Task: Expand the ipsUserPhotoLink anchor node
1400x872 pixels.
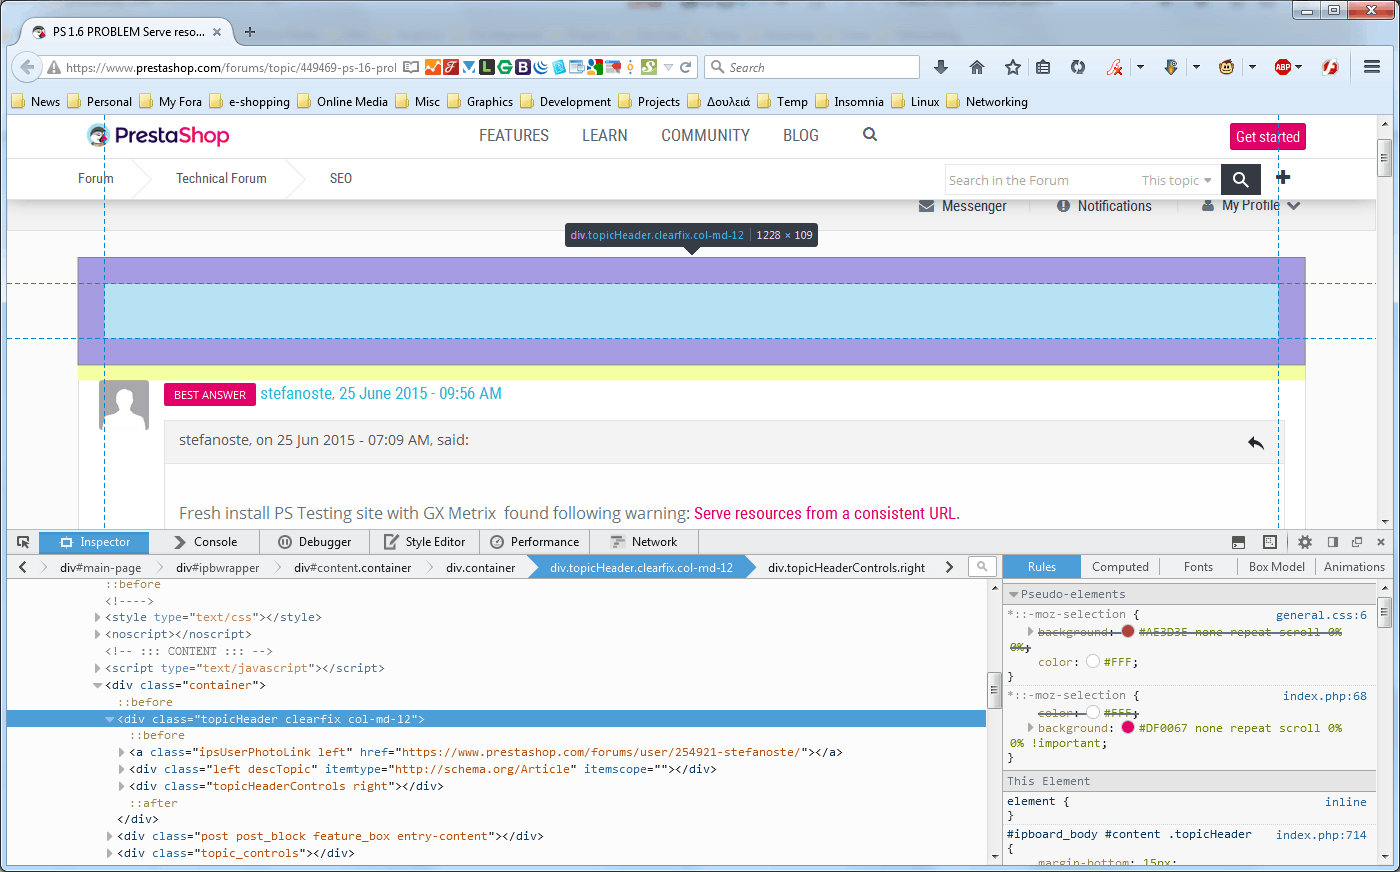Action: [x=122, y=752]
